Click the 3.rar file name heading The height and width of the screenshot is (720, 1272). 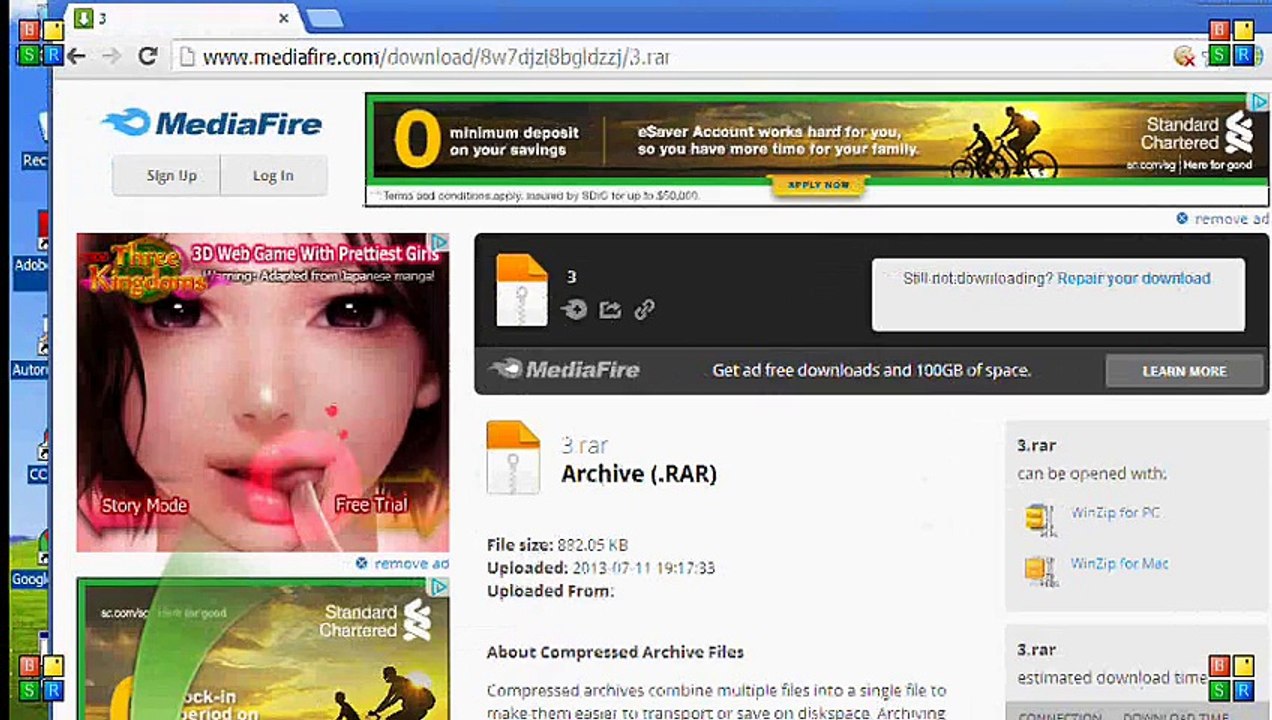pos(585,445)
